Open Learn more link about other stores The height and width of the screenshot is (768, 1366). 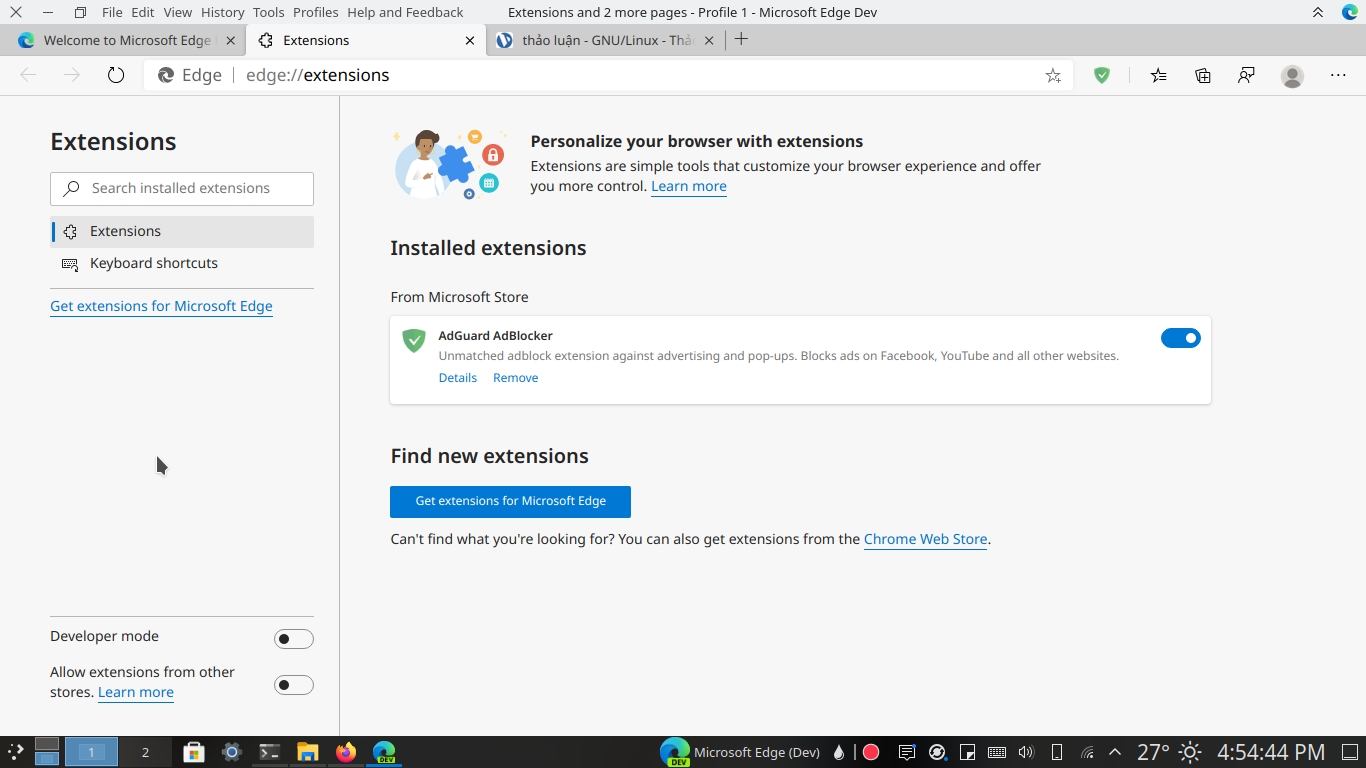pyautogui.click(x=136, y=692)
